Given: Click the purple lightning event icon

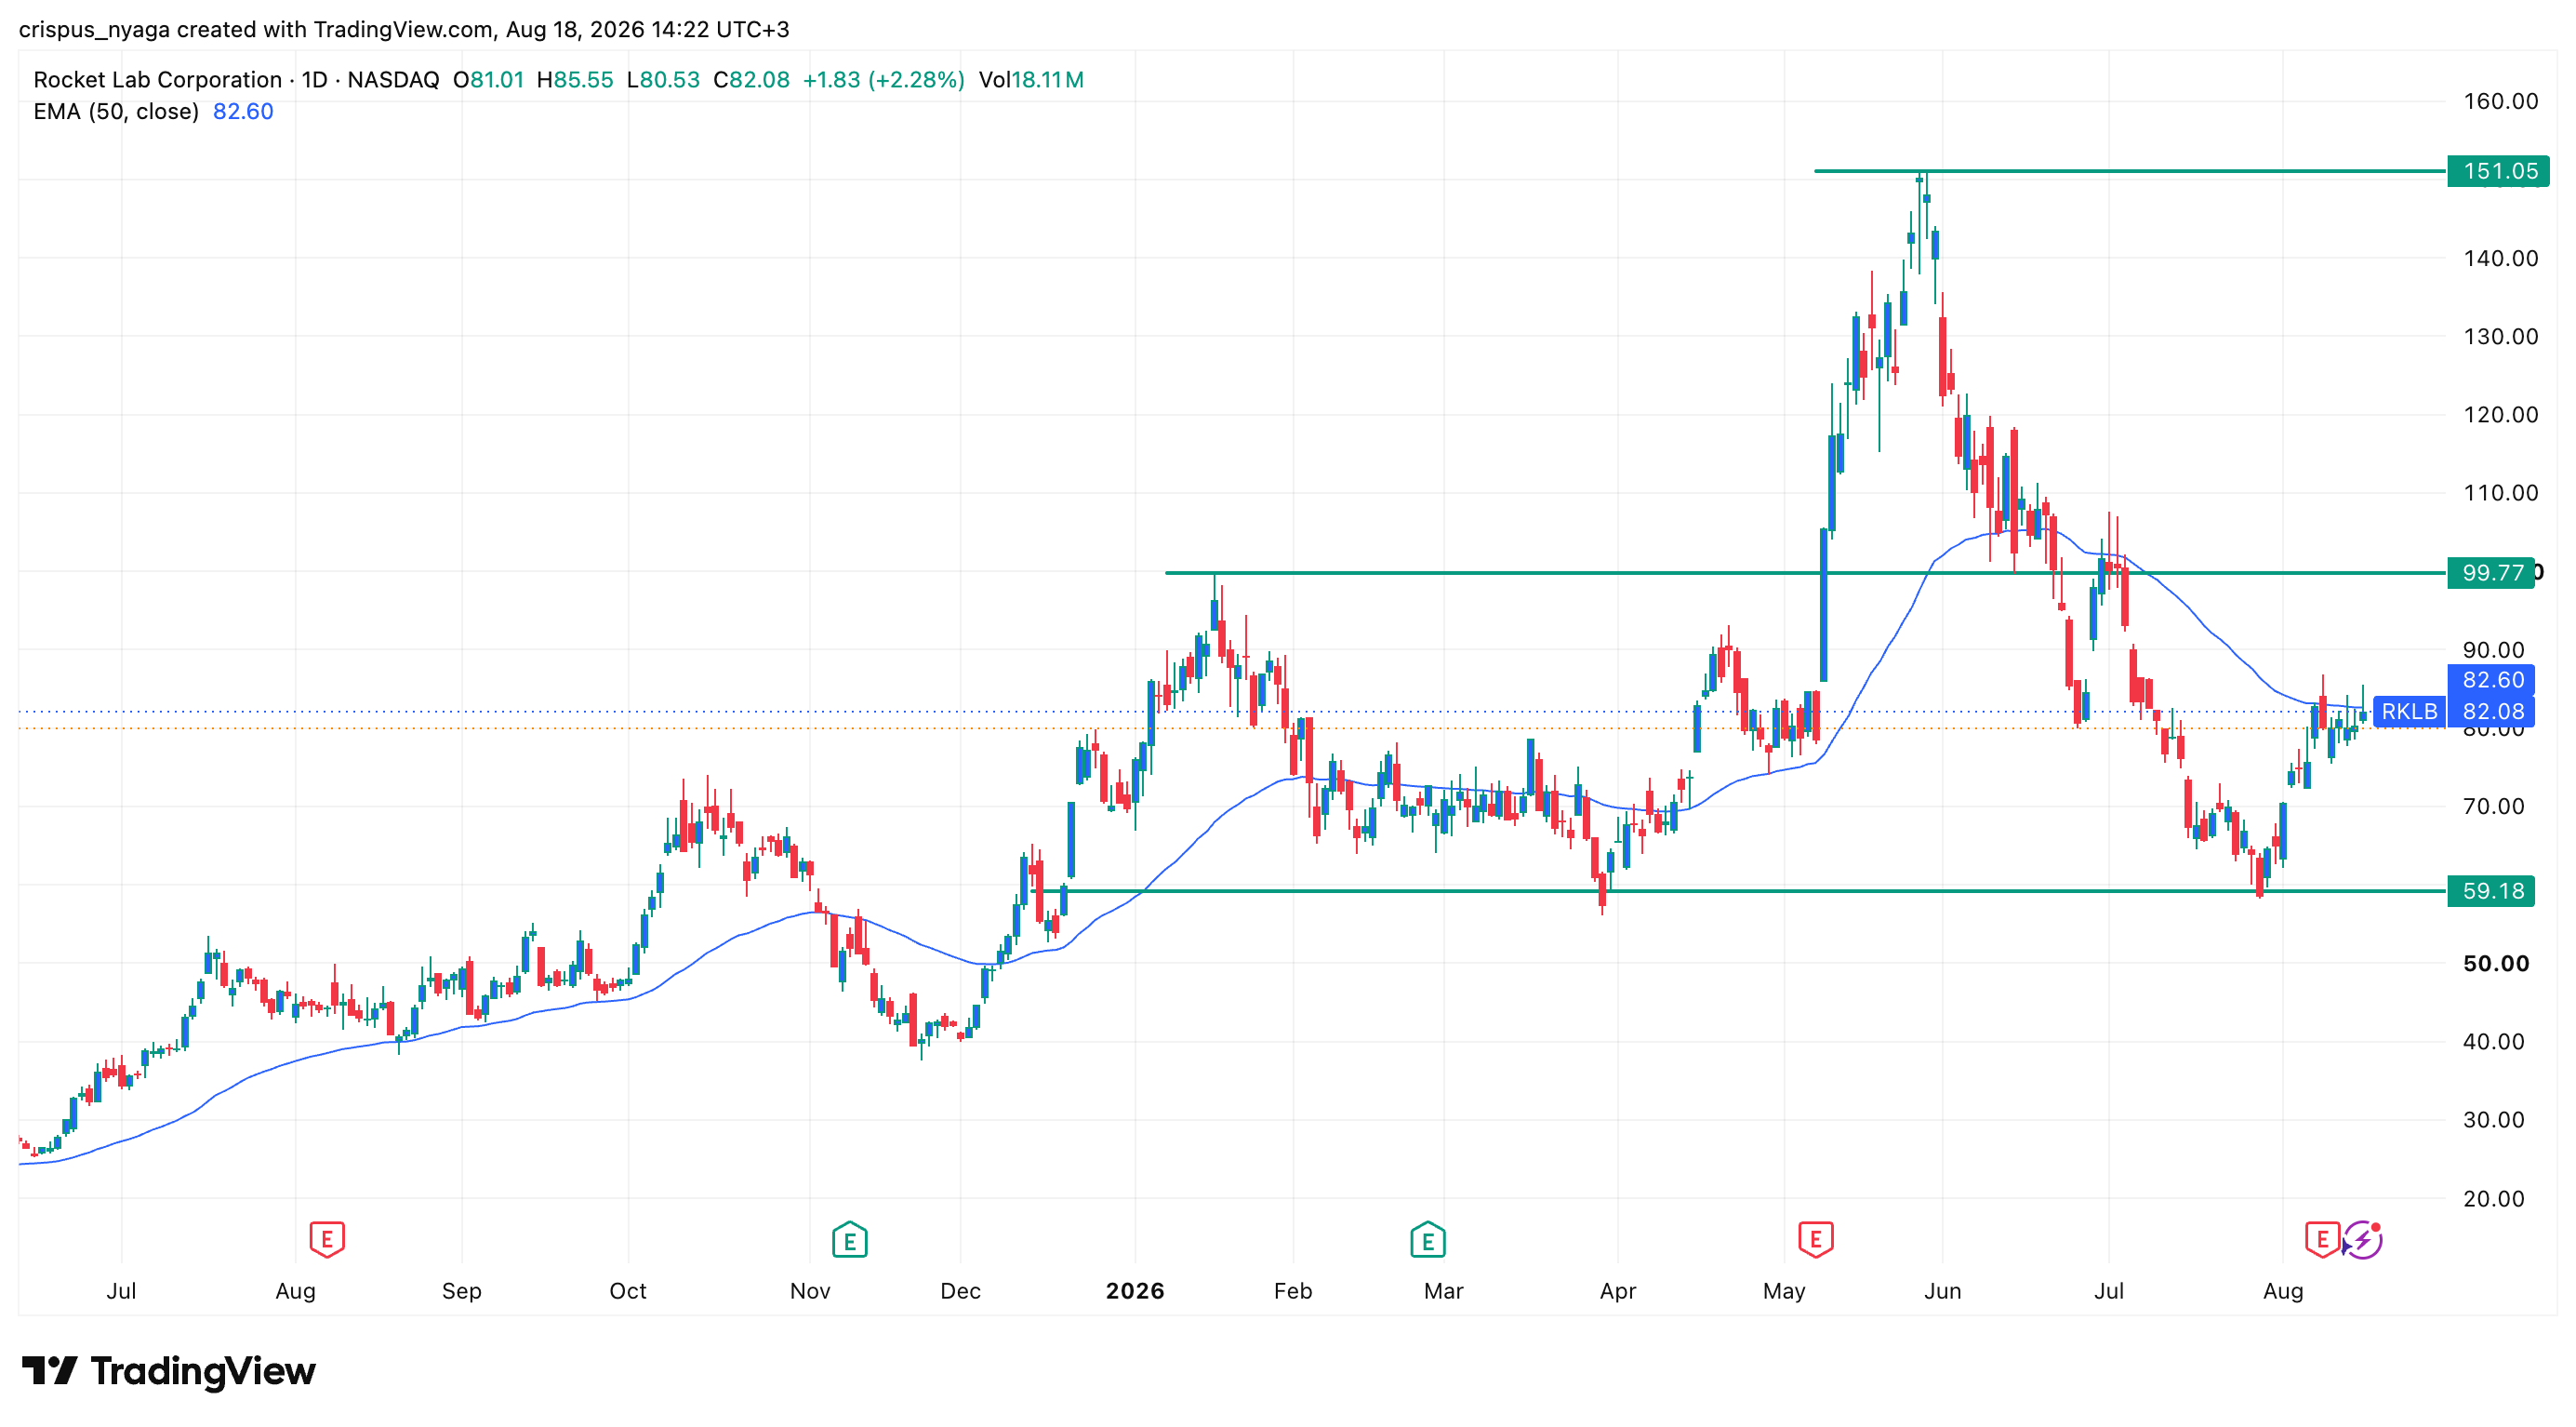Looking at the screenshot, I should pos(2363,1240).
